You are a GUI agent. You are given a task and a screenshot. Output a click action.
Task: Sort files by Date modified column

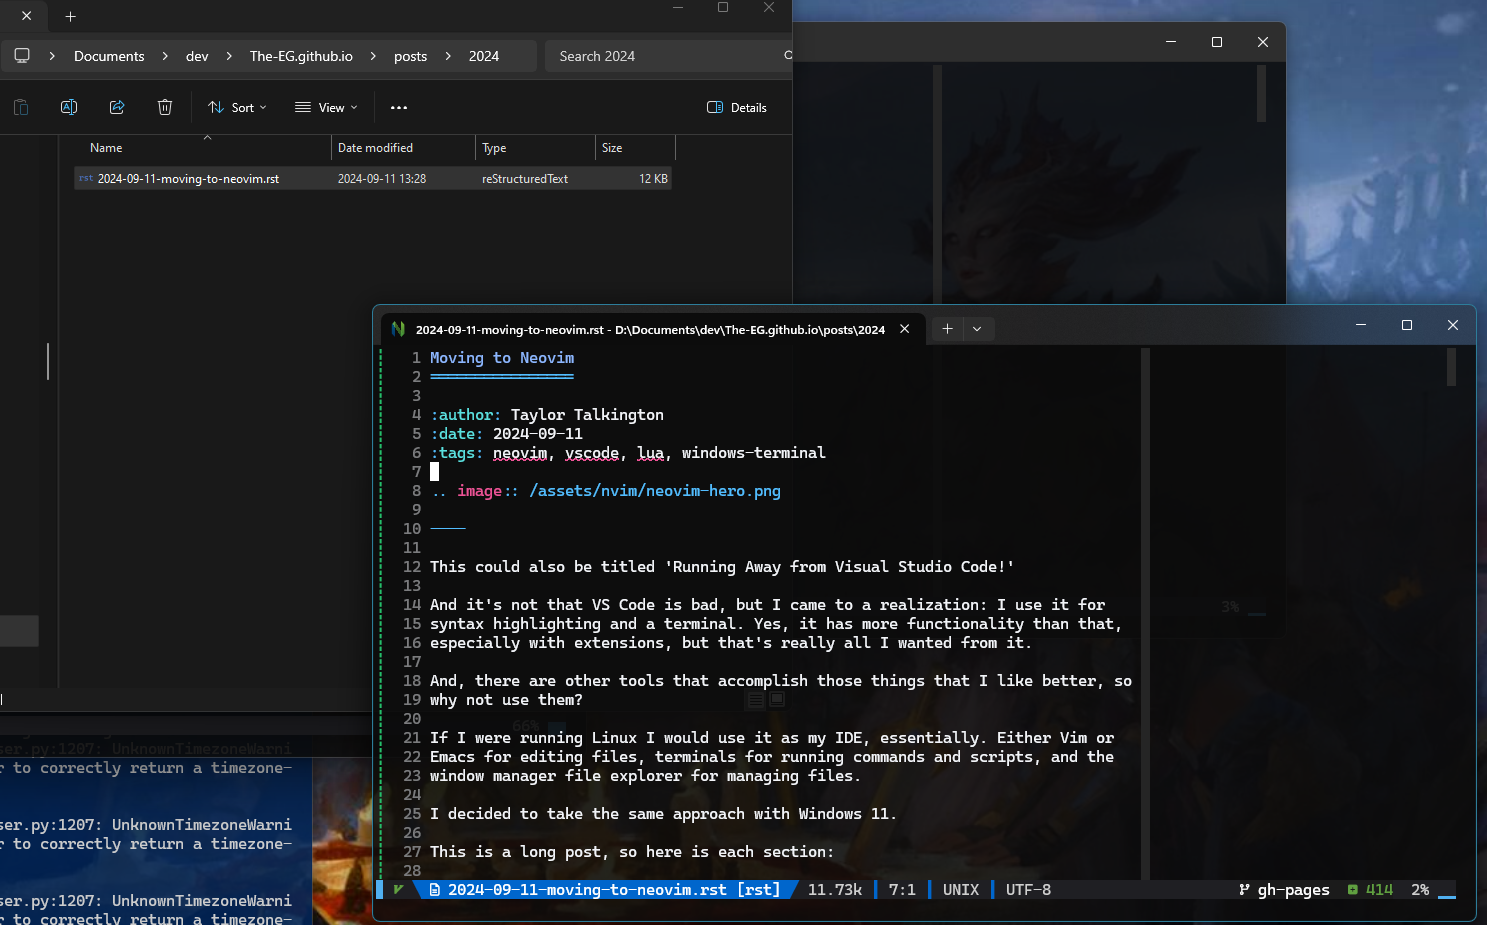click(x=376, y=148)
